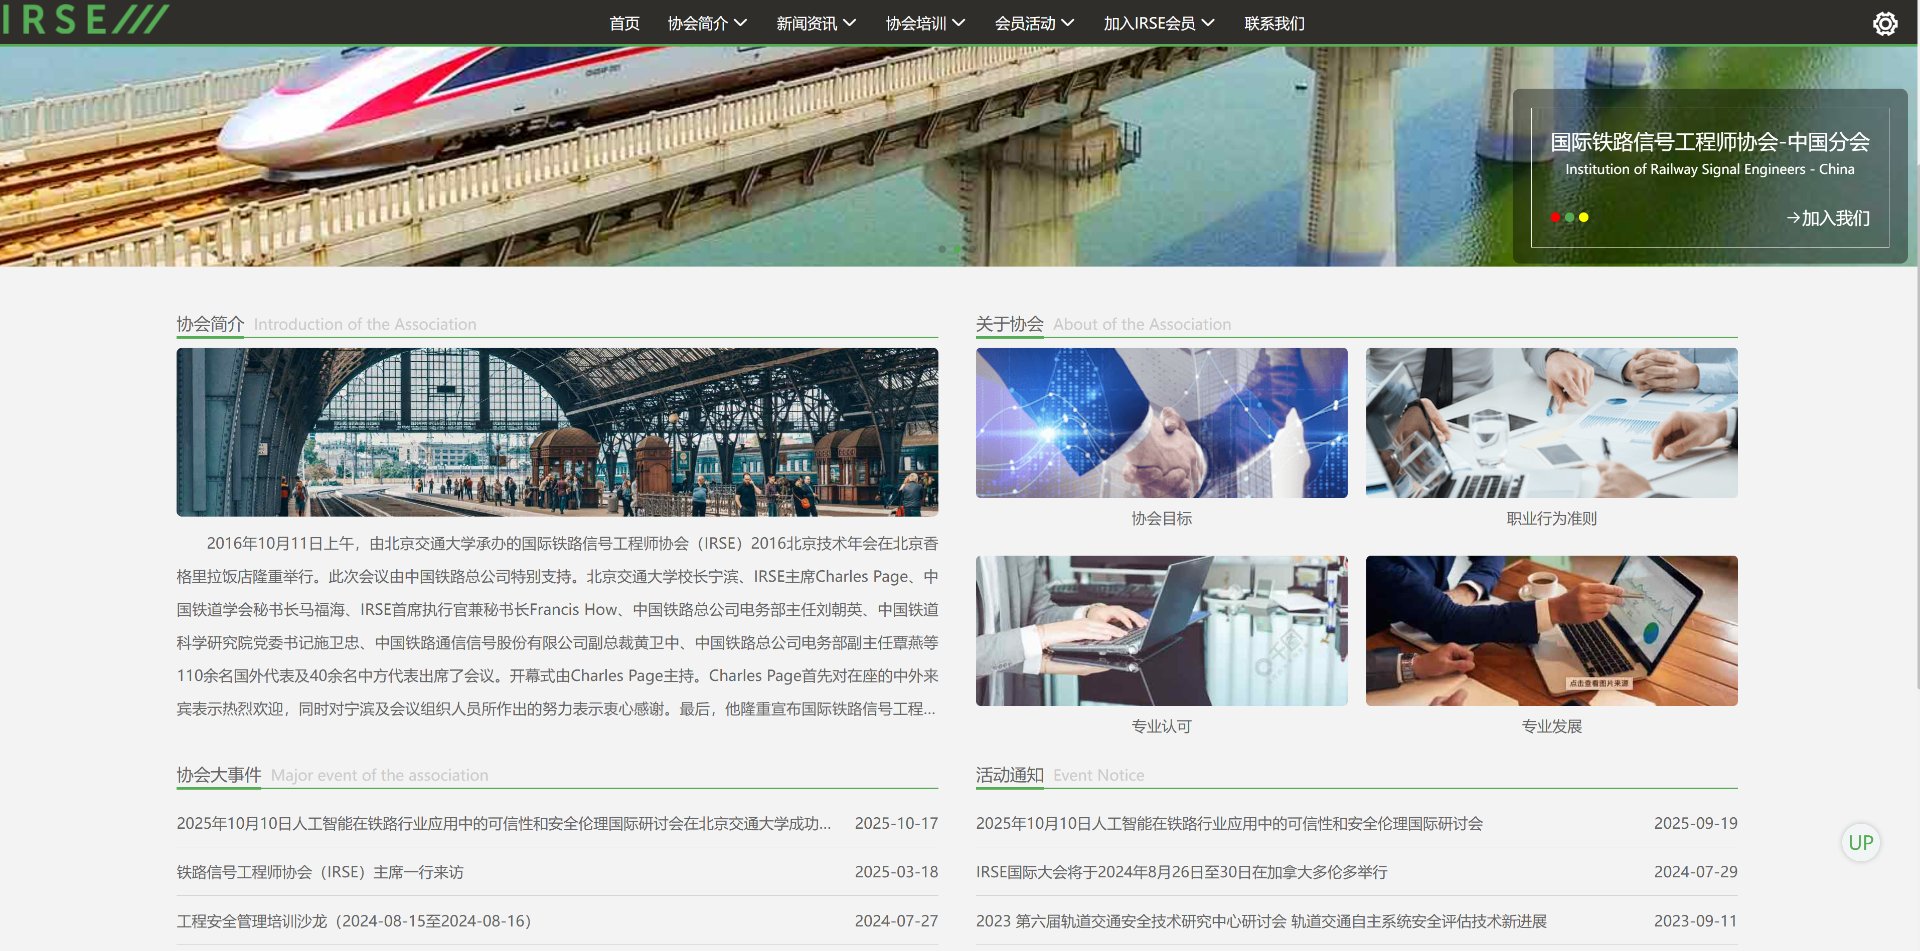Open IRSE国际大会 多伦多 notice
The height and width of the screenshot is (951, 1920).
click(1357, 872)
